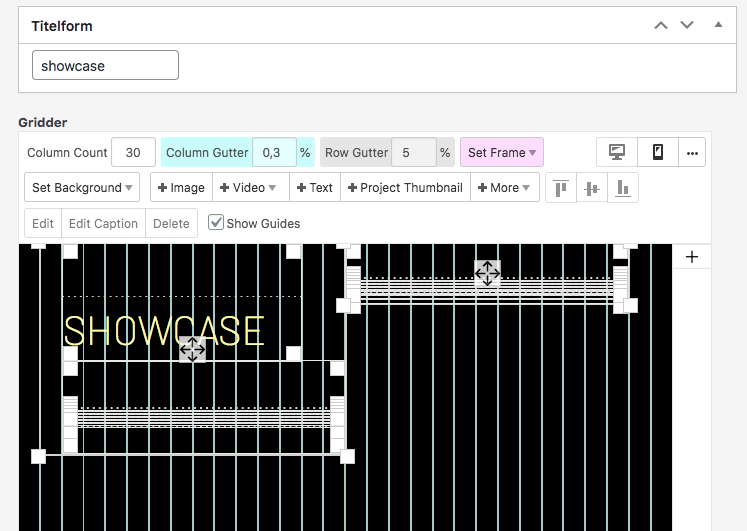Click the plus icon beside the canvas
This screenshot has width=747, height=531.
[x=691, y=257]
